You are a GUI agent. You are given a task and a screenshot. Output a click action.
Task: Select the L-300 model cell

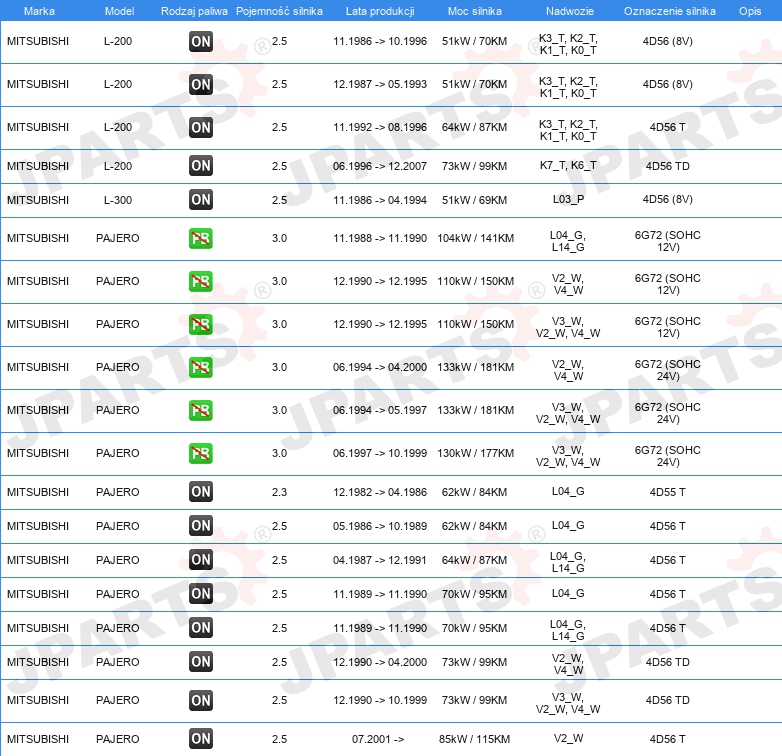[118, 200]
